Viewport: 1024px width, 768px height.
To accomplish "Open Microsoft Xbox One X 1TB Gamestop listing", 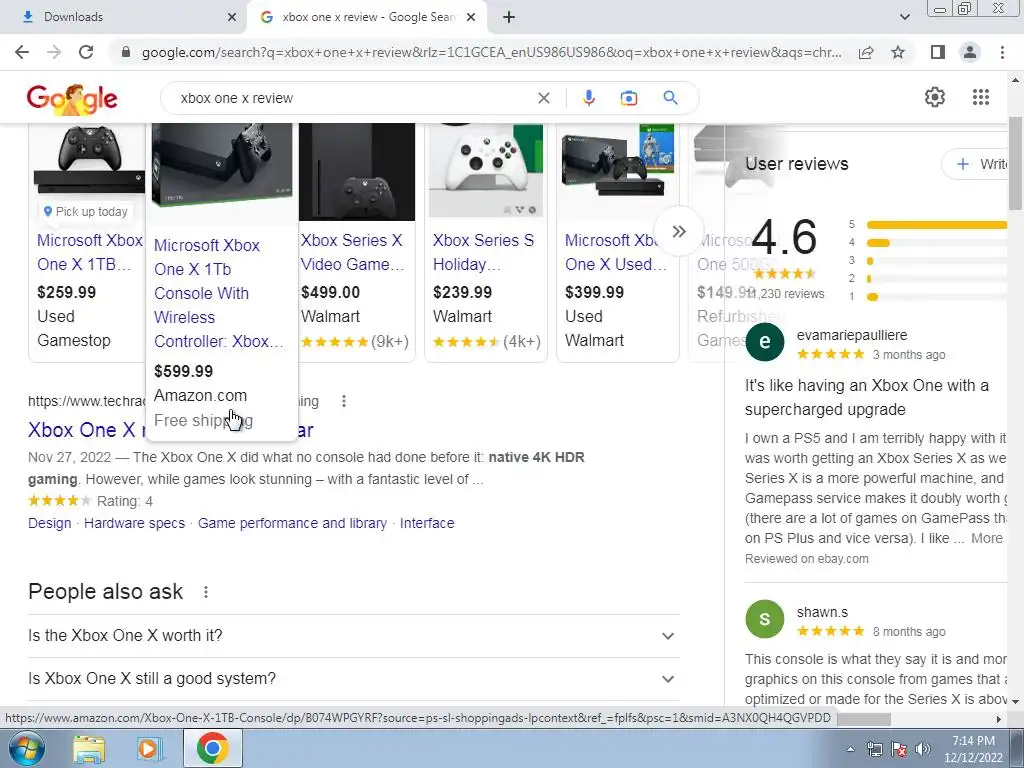I will coord(89,252).
